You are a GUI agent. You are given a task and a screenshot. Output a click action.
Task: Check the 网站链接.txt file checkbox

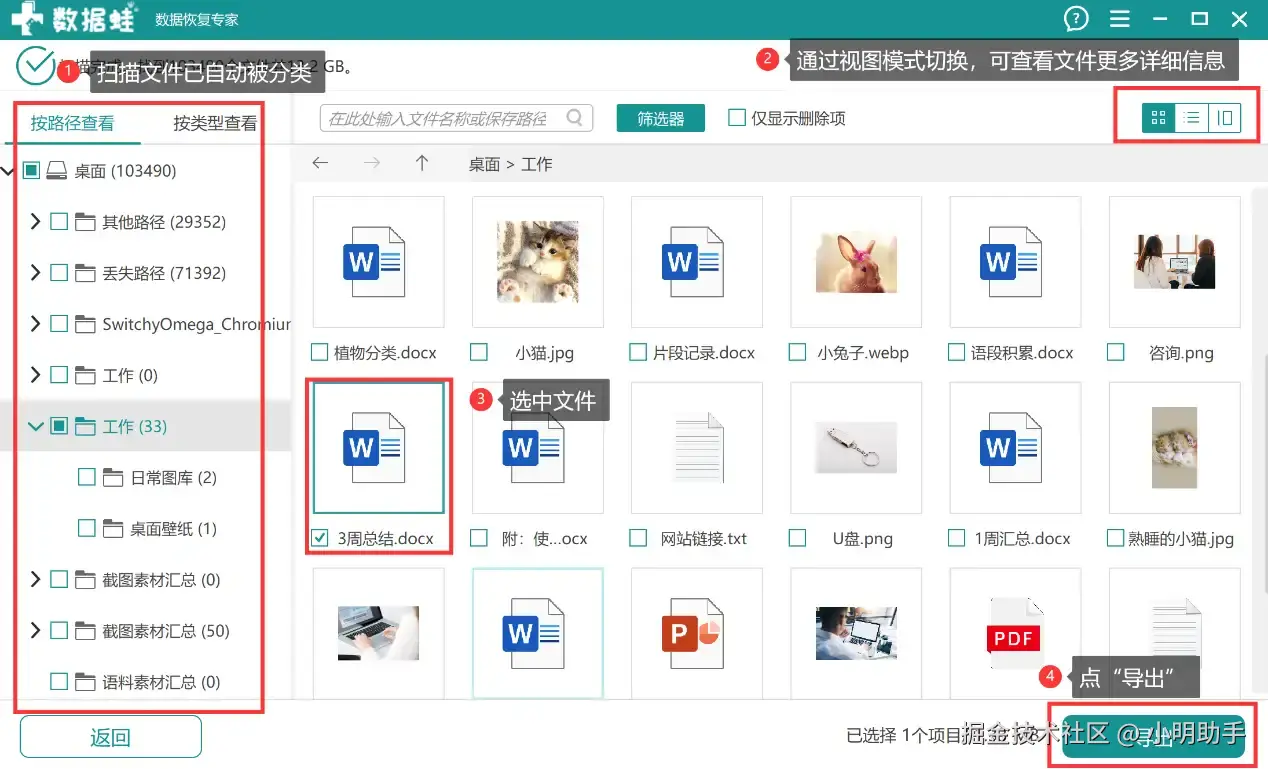[638, 538]
